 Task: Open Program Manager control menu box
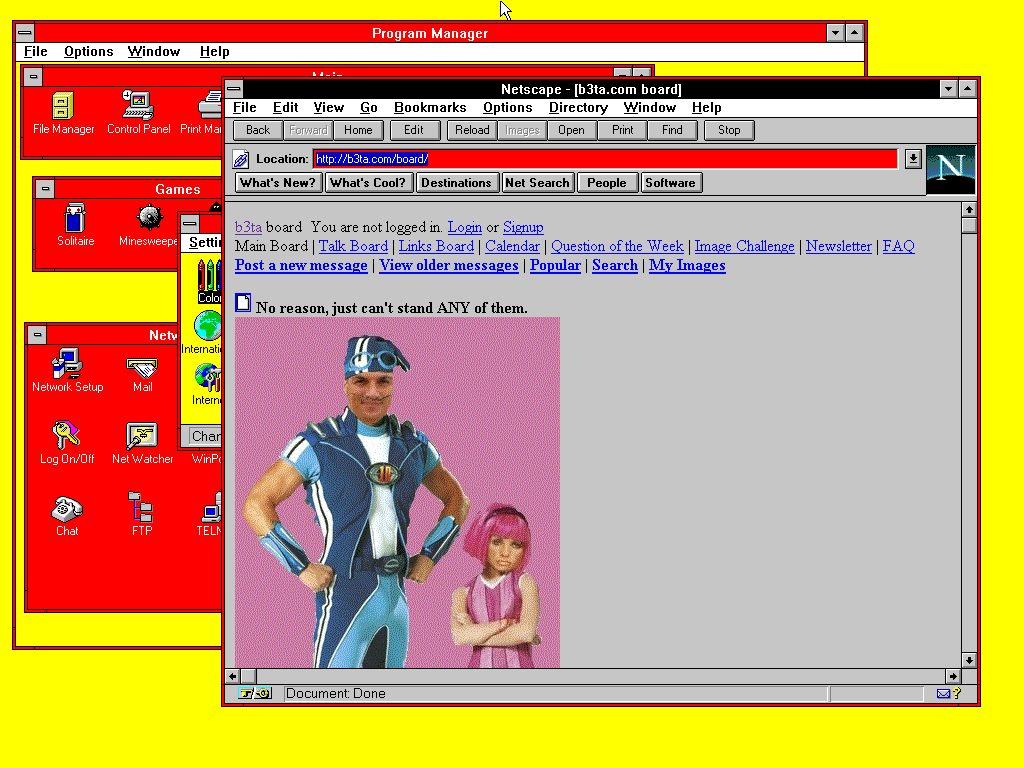point(25,33)
